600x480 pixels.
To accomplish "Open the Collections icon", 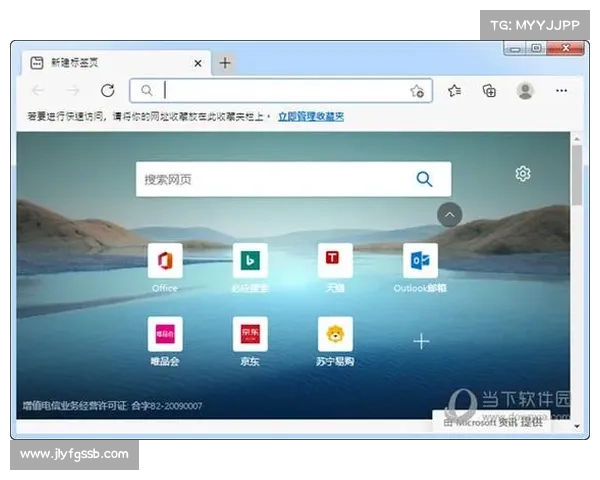I will pyautogui.click(x=489, y=91).
